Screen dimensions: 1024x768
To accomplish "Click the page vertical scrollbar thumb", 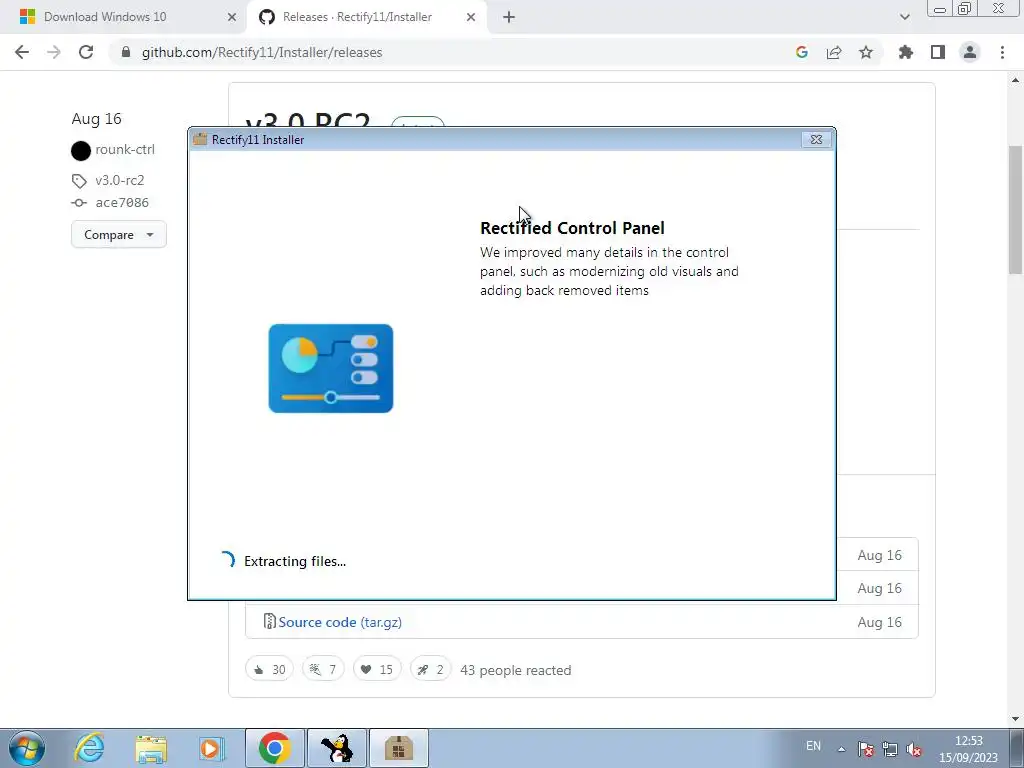I will click(x=1015, y=209).
